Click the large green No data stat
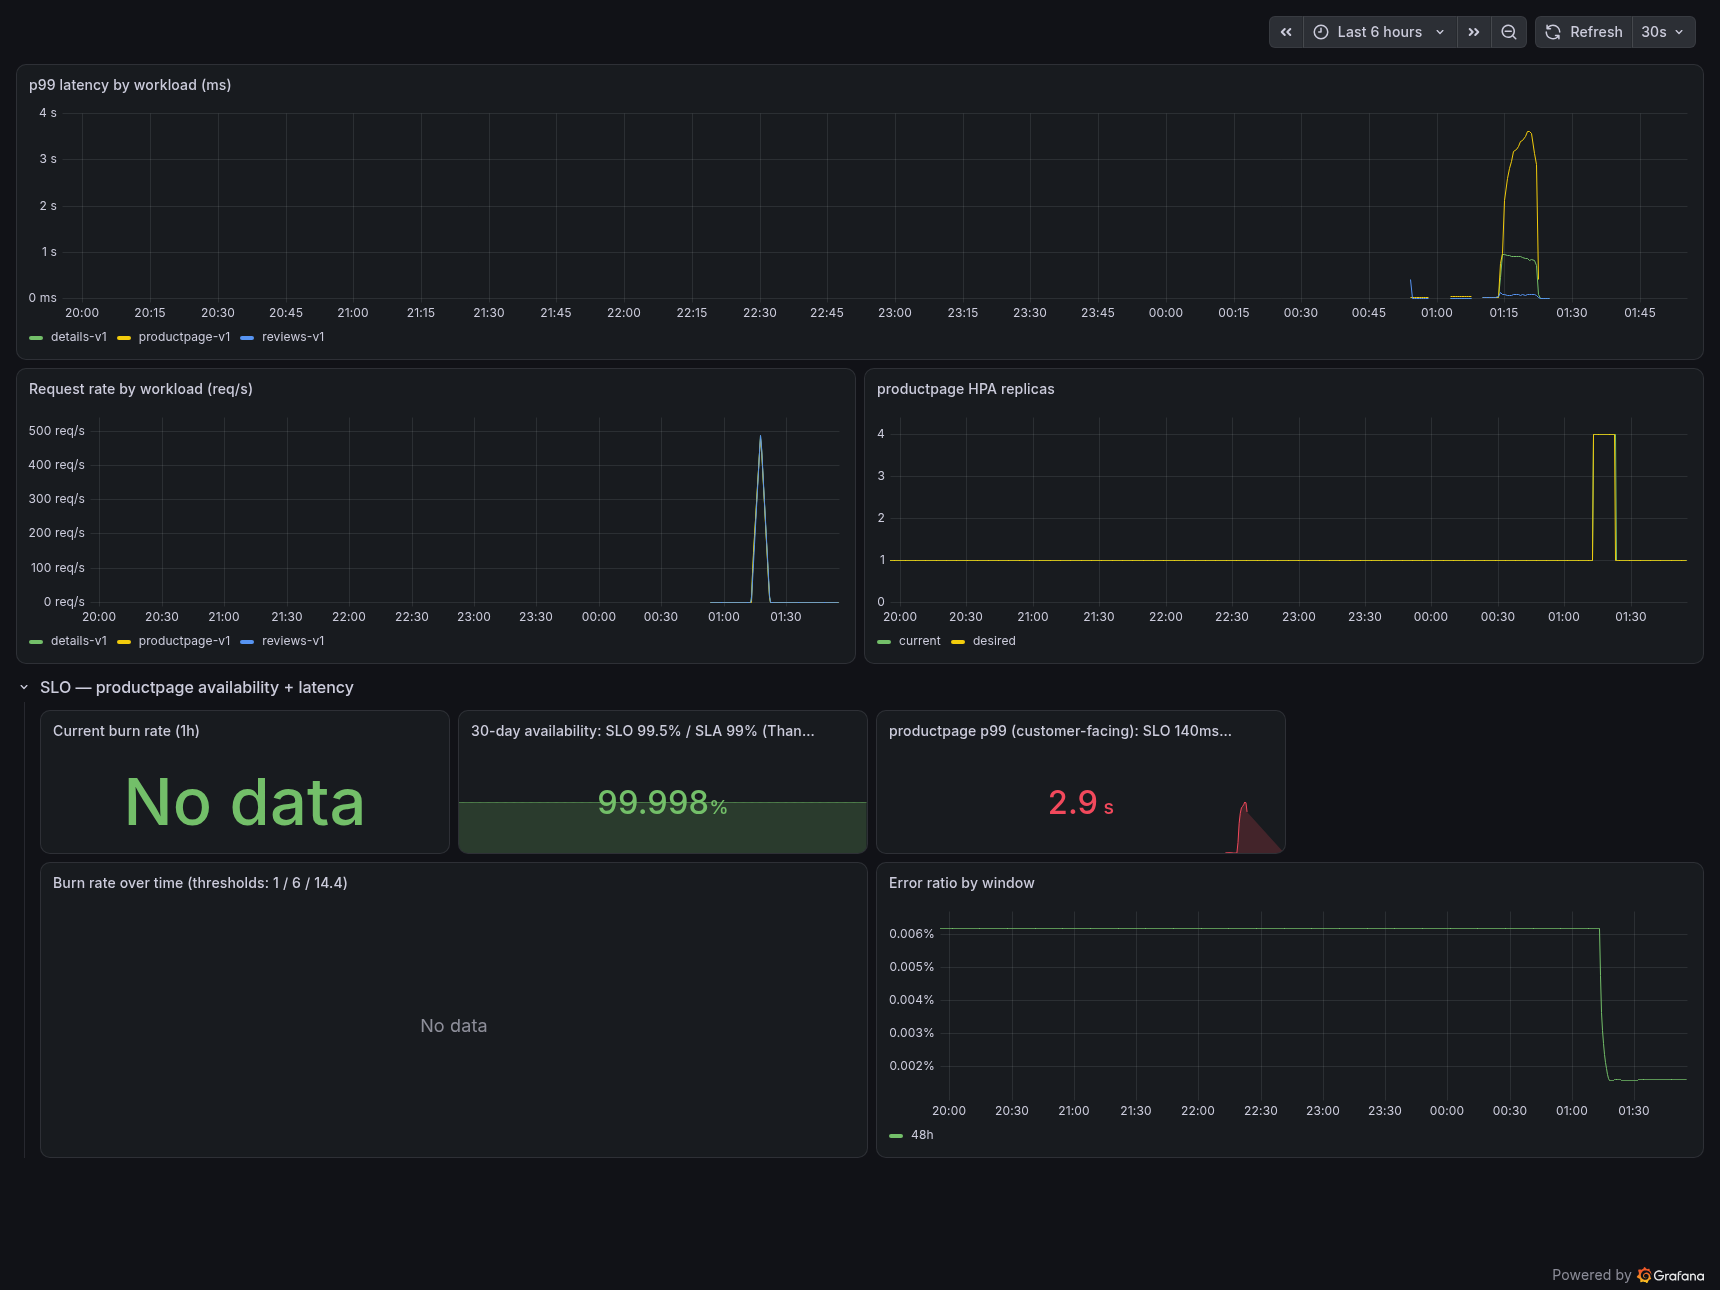This screenshot has width=1720, height=1290. click(x=245, y=802)
